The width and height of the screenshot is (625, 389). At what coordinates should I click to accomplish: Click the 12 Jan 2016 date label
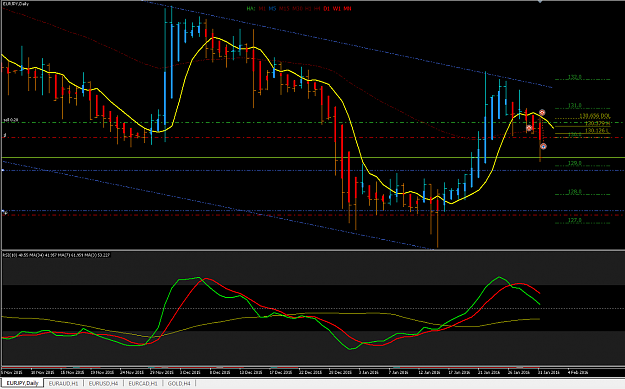tap(429, 373)
